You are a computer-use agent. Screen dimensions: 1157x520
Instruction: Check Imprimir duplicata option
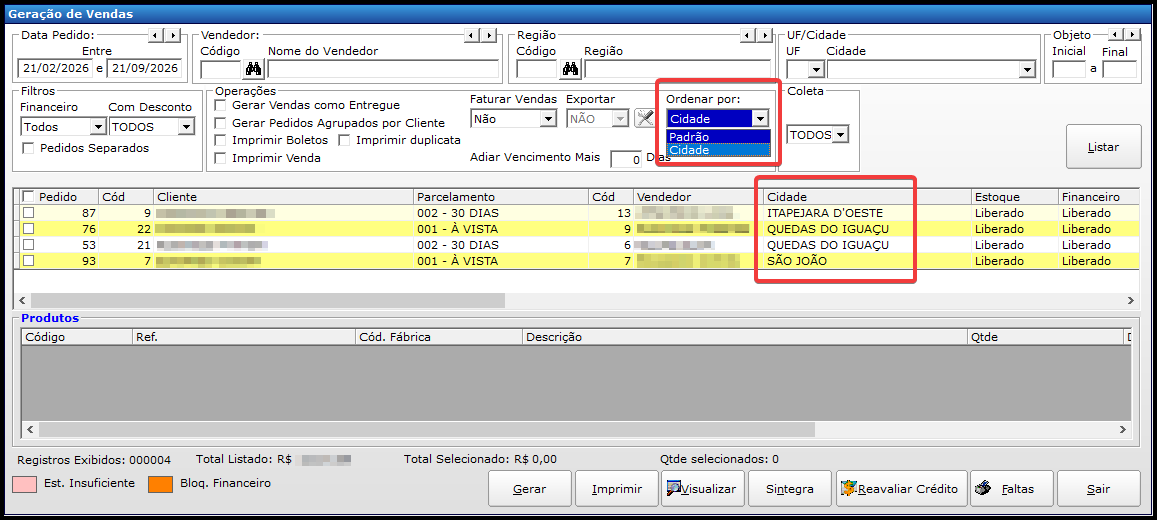(344, 140)
